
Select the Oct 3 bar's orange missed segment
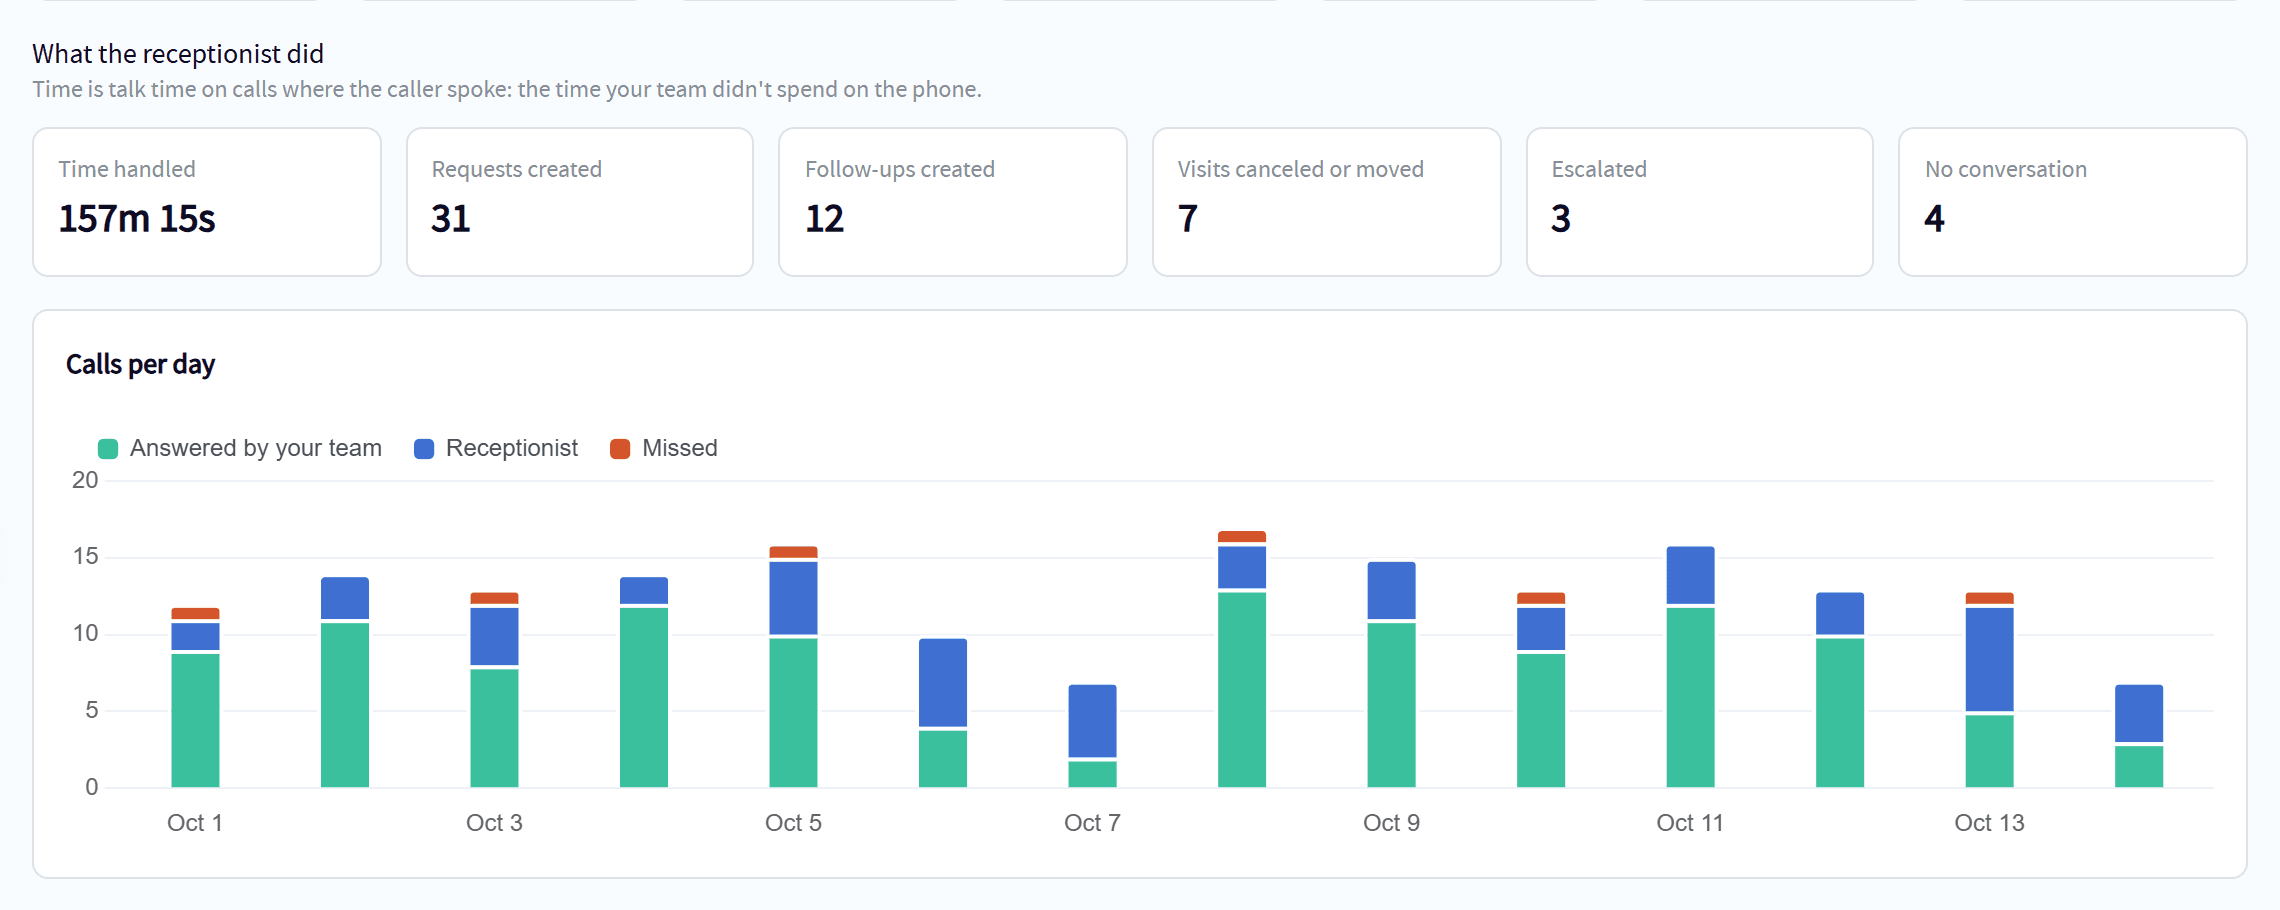tap(494, 598)
